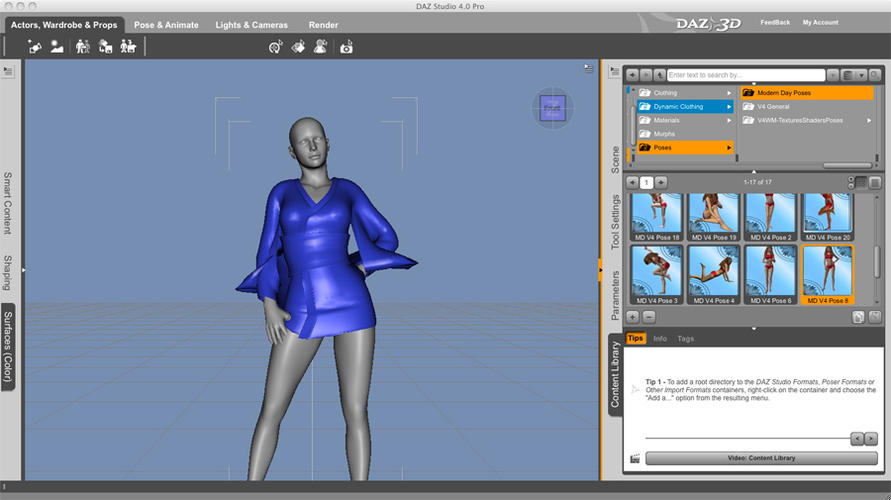This screenshot has height=500, width=891.
Task: Click the magnifier search button
Action: point(875,75)
